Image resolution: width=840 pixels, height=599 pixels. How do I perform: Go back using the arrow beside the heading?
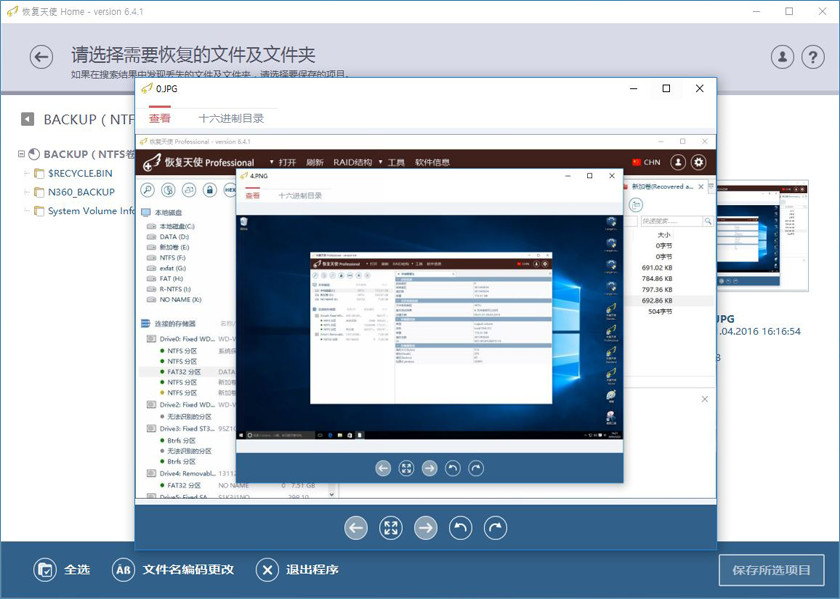(x=41, y=57)
